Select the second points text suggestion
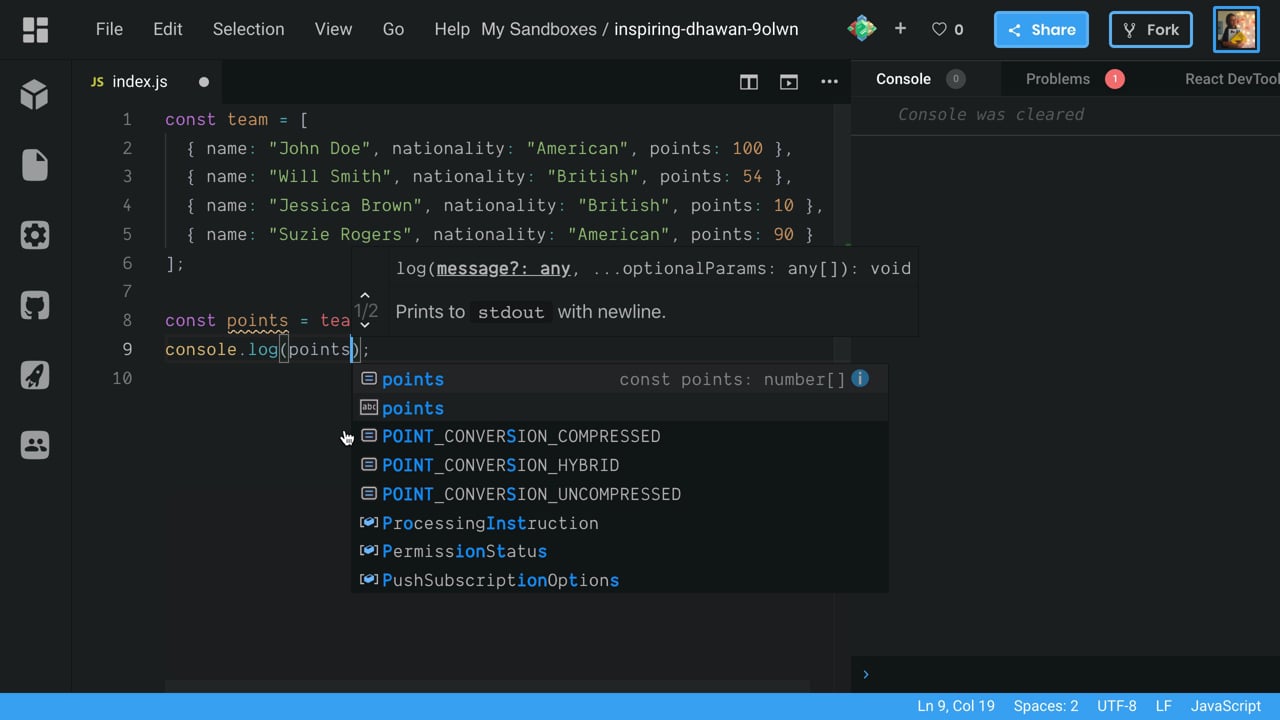Screen dimensions: 1280x720 (619, 408)
